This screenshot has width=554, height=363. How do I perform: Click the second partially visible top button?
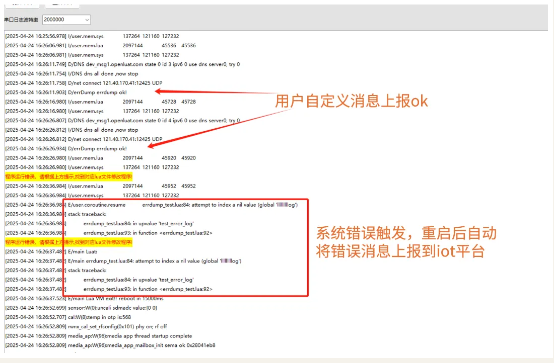point(62,4)
